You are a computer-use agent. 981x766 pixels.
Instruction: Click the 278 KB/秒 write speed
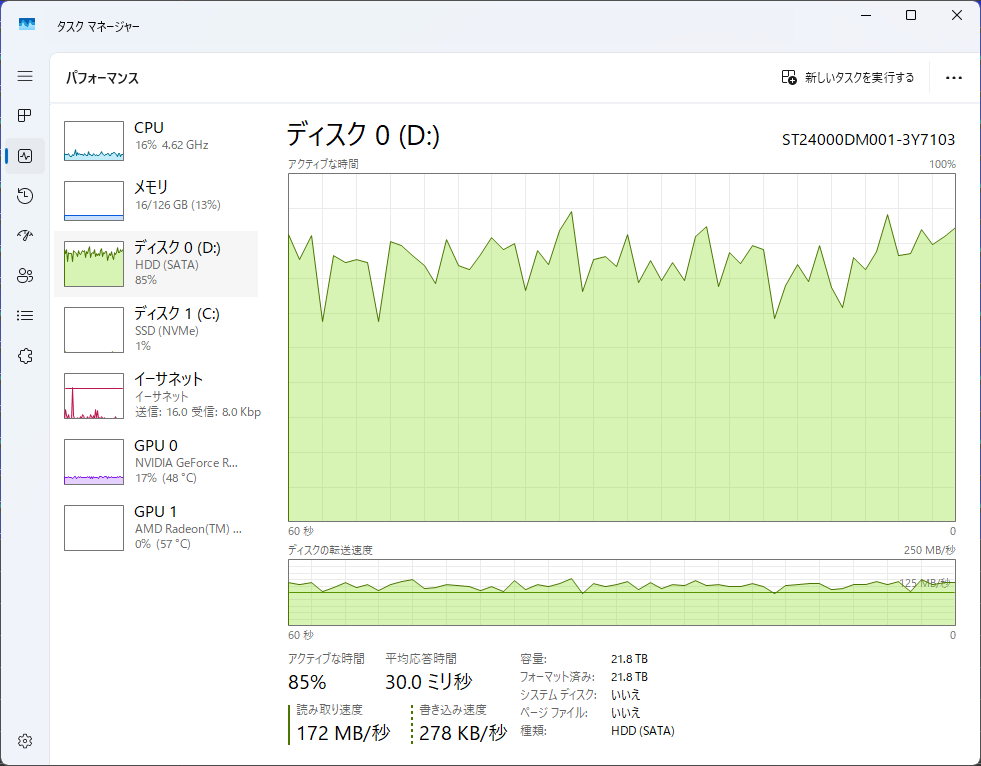pos(463,733)
